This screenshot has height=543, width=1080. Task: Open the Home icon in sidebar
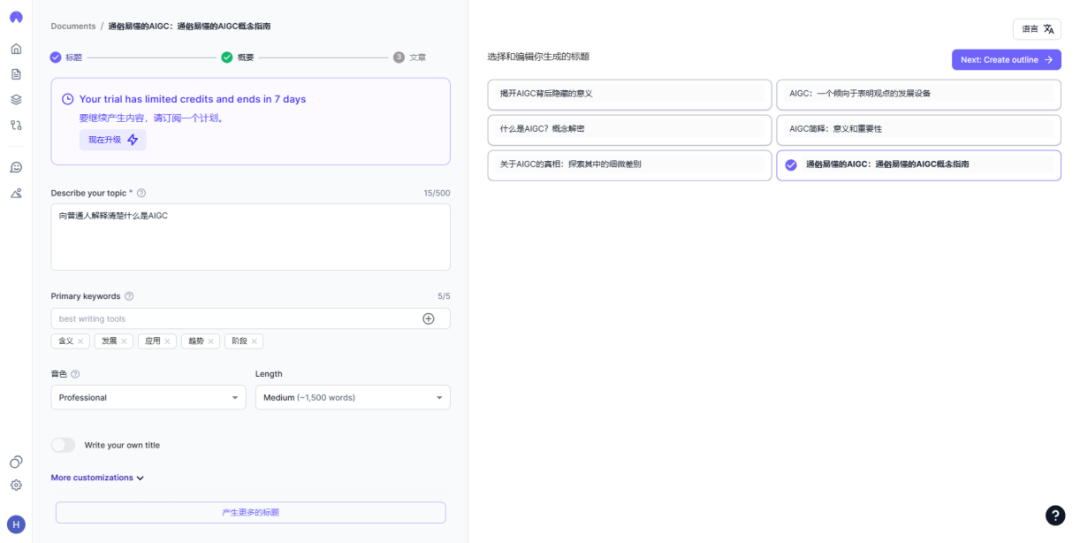pos(16,48)
